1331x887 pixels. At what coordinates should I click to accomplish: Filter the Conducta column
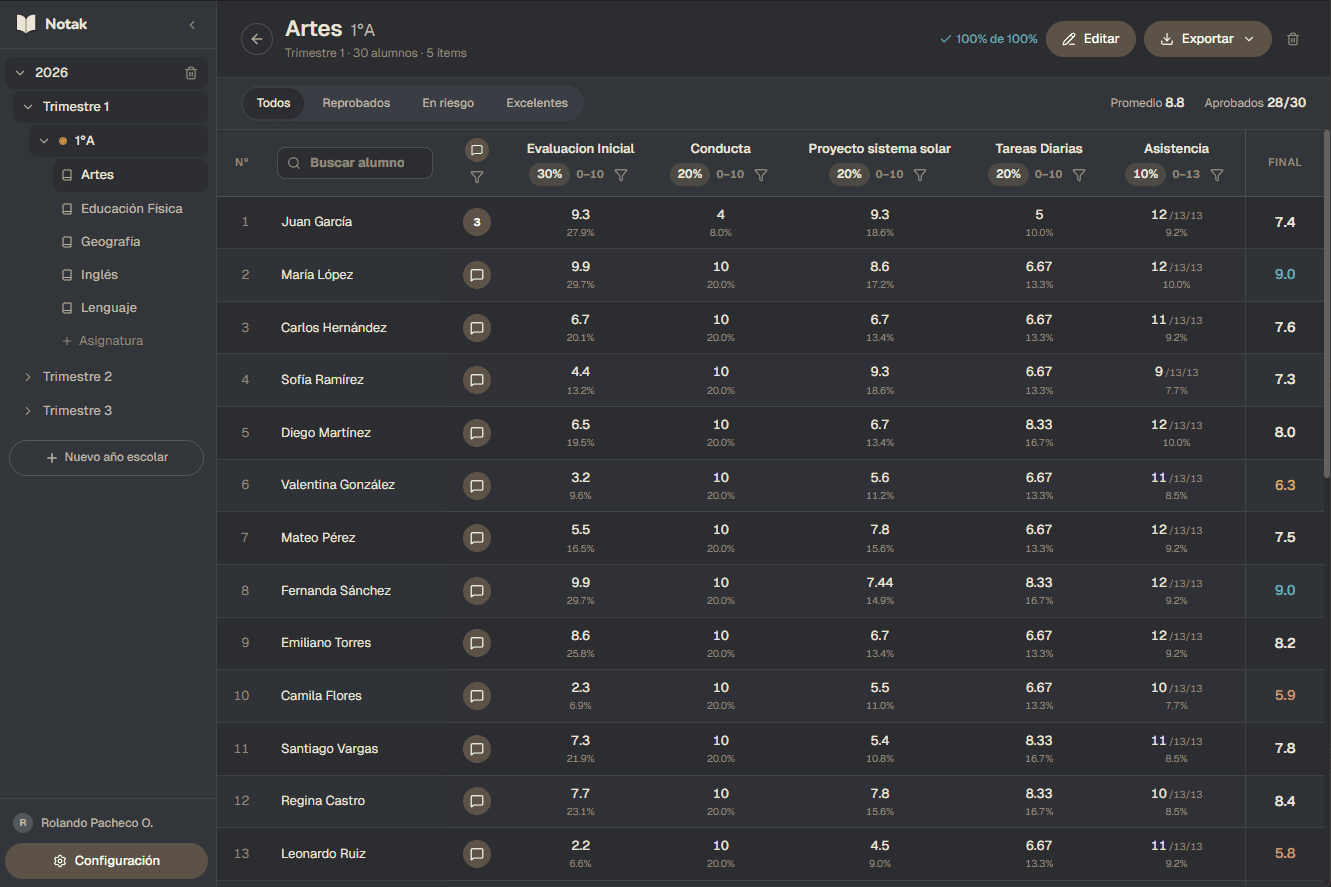click(x=761, y=175)
